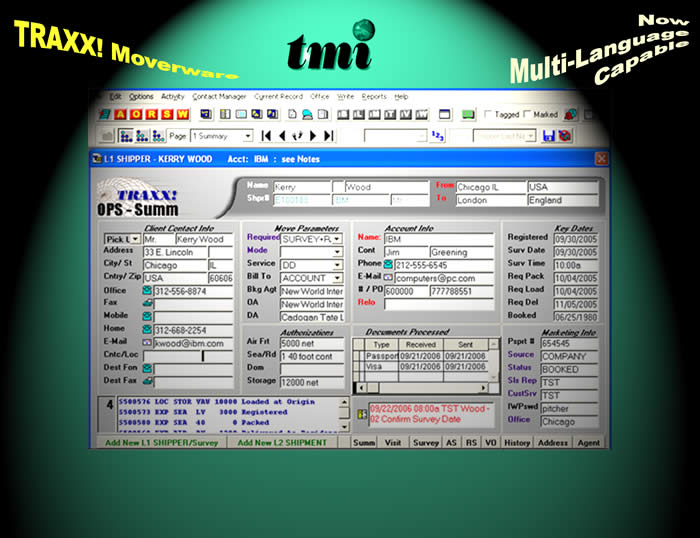Viewport: 700px width, 538px height.
Task: Click the Fax line icon in Client Contact Info
Action: pyautogui.click(x=147, y=303)
